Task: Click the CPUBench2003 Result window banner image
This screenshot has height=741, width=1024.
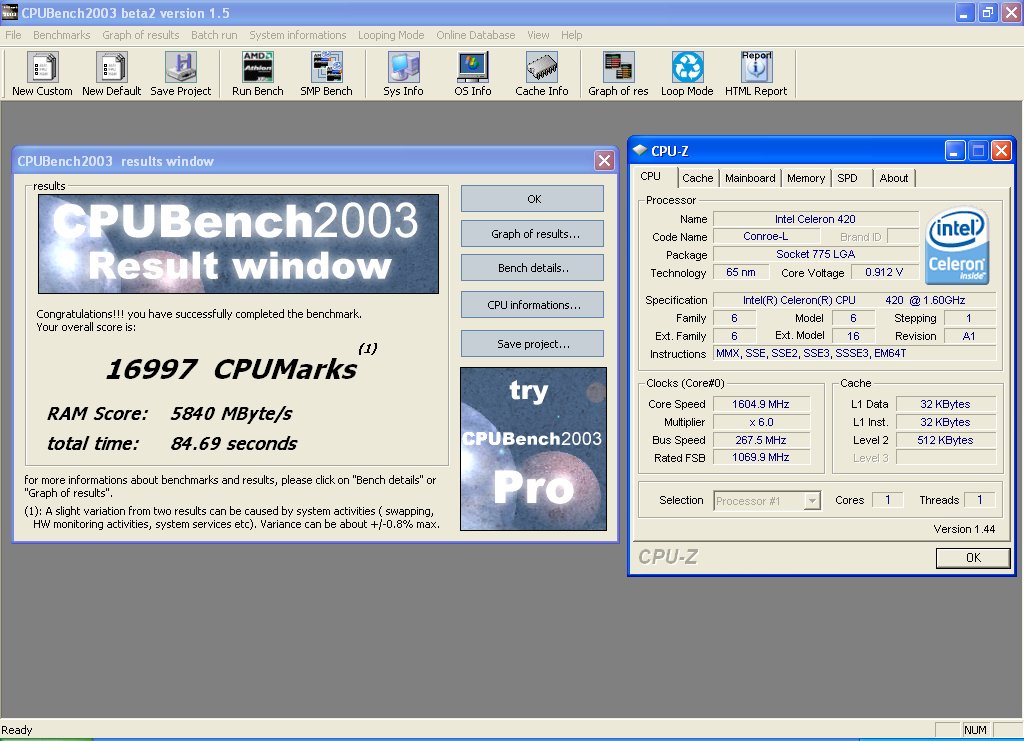Action: coord(238,244)
